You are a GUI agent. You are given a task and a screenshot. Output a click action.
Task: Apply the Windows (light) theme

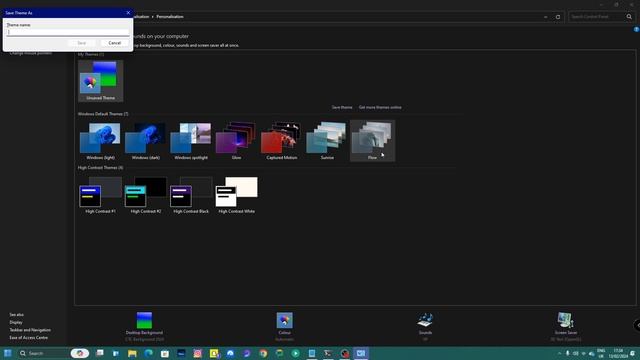(x=100, y=141)
